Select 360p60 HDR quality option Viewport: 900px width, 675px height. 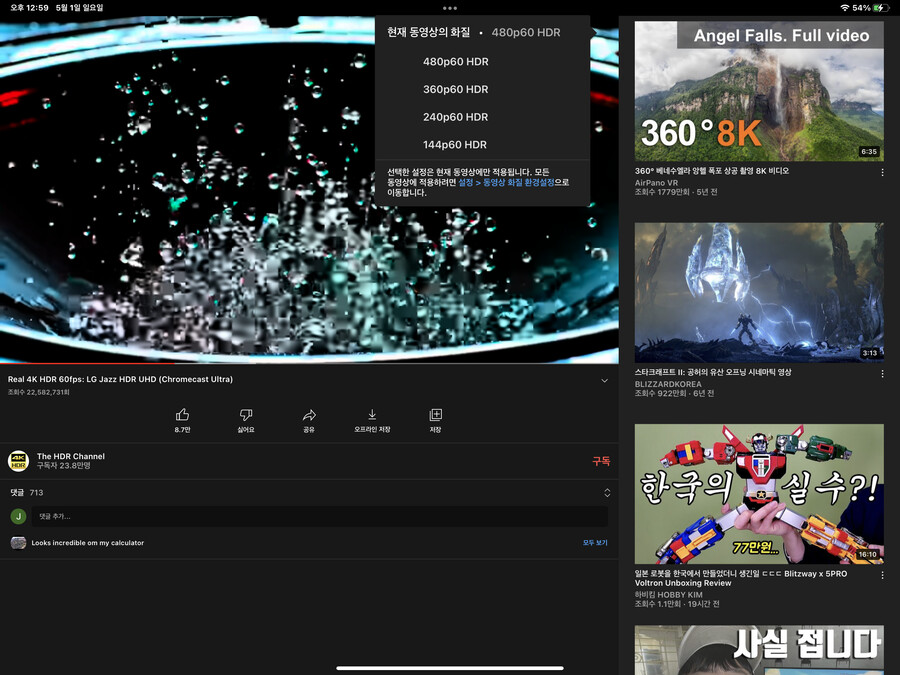tap(455, 90)
